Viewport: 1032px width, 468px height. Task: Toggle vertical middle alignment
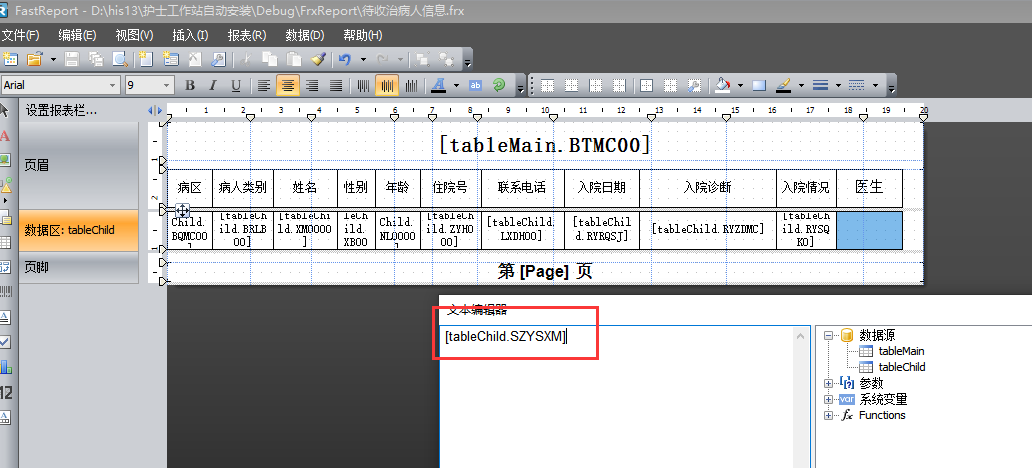pos(388,85)
